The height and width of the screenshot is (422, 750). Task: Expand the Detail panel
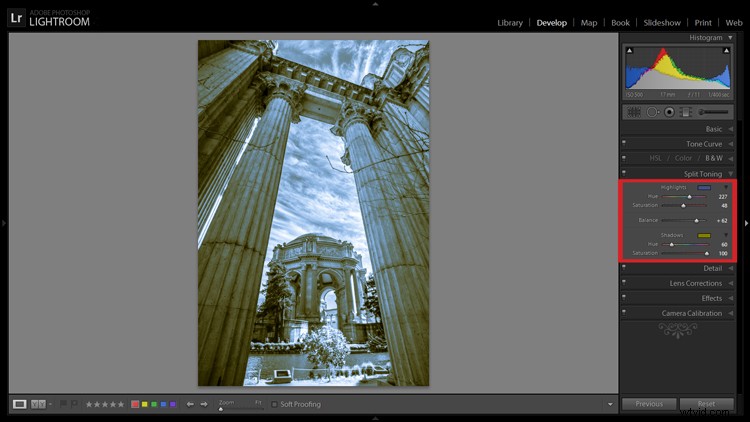[x=730, y=268]
